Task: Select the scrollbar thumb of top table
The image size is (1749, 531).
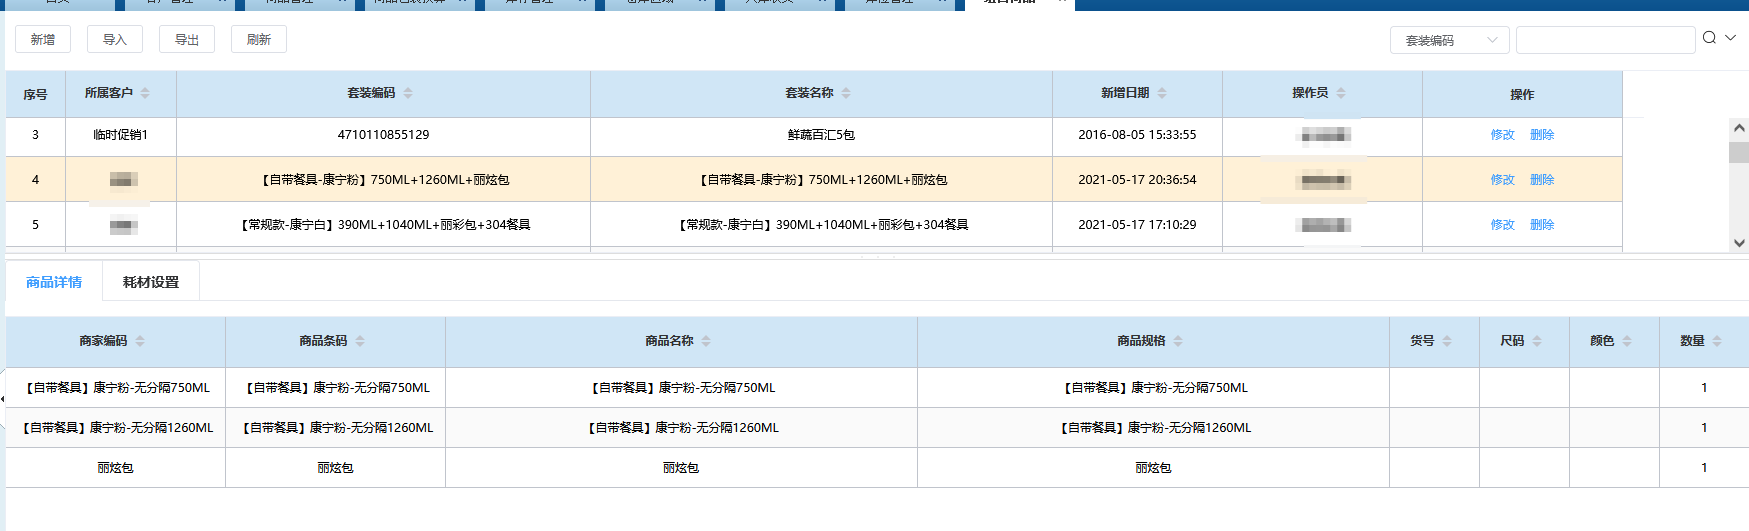Action: tap(1739, 152)
